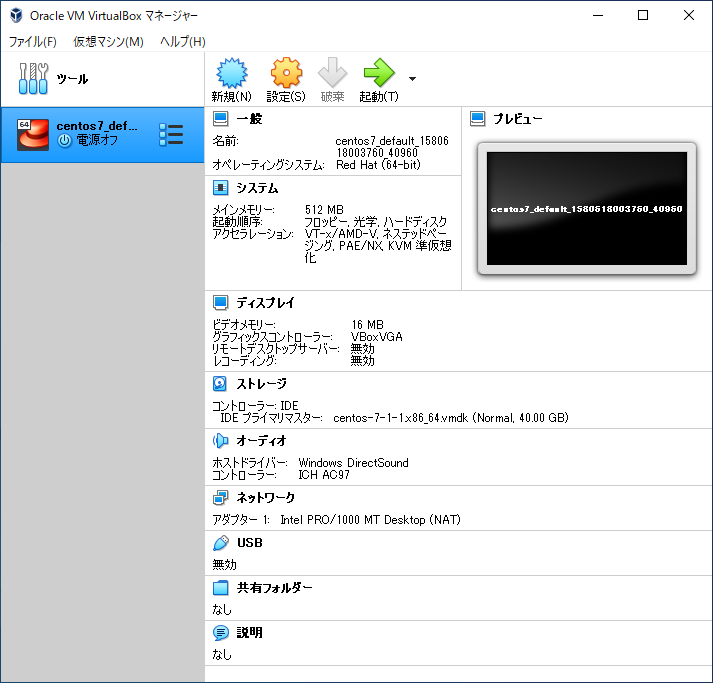Click the システム chip icon

pyautogui.click(x=221, y=188)
